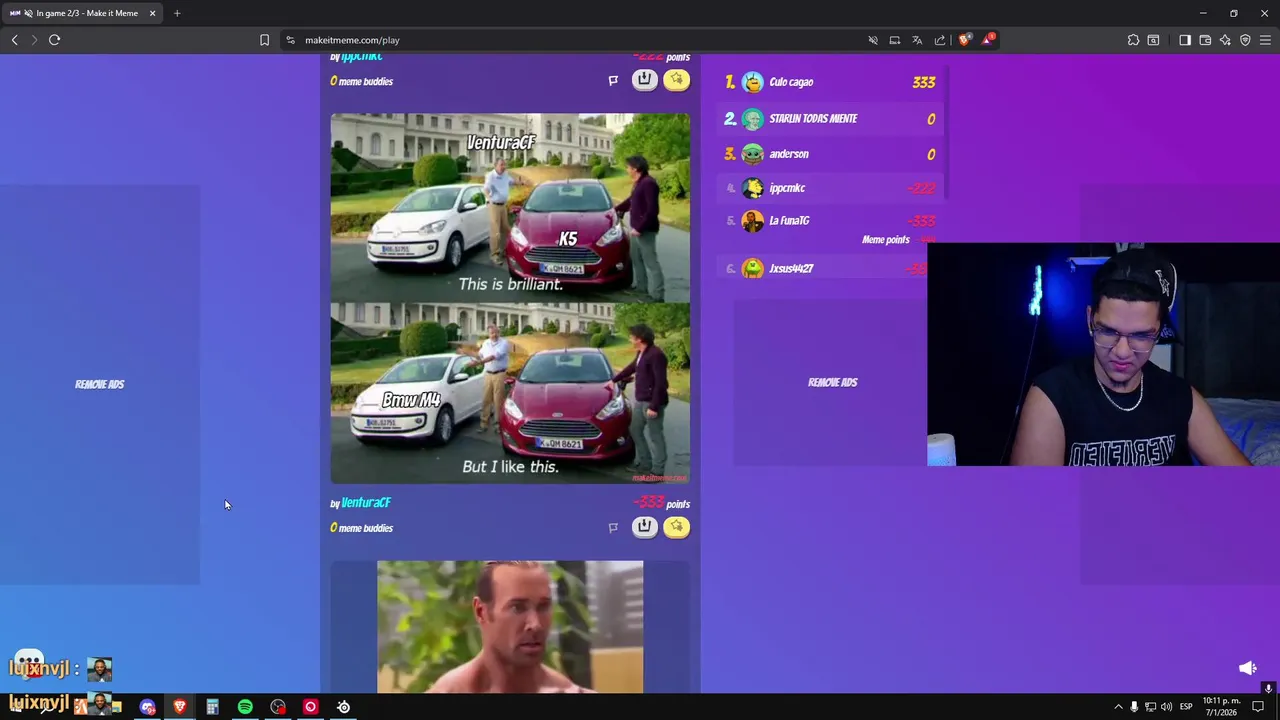Bookmark this page using bookmark icon
1280x720 pixels.
[264, 40]
